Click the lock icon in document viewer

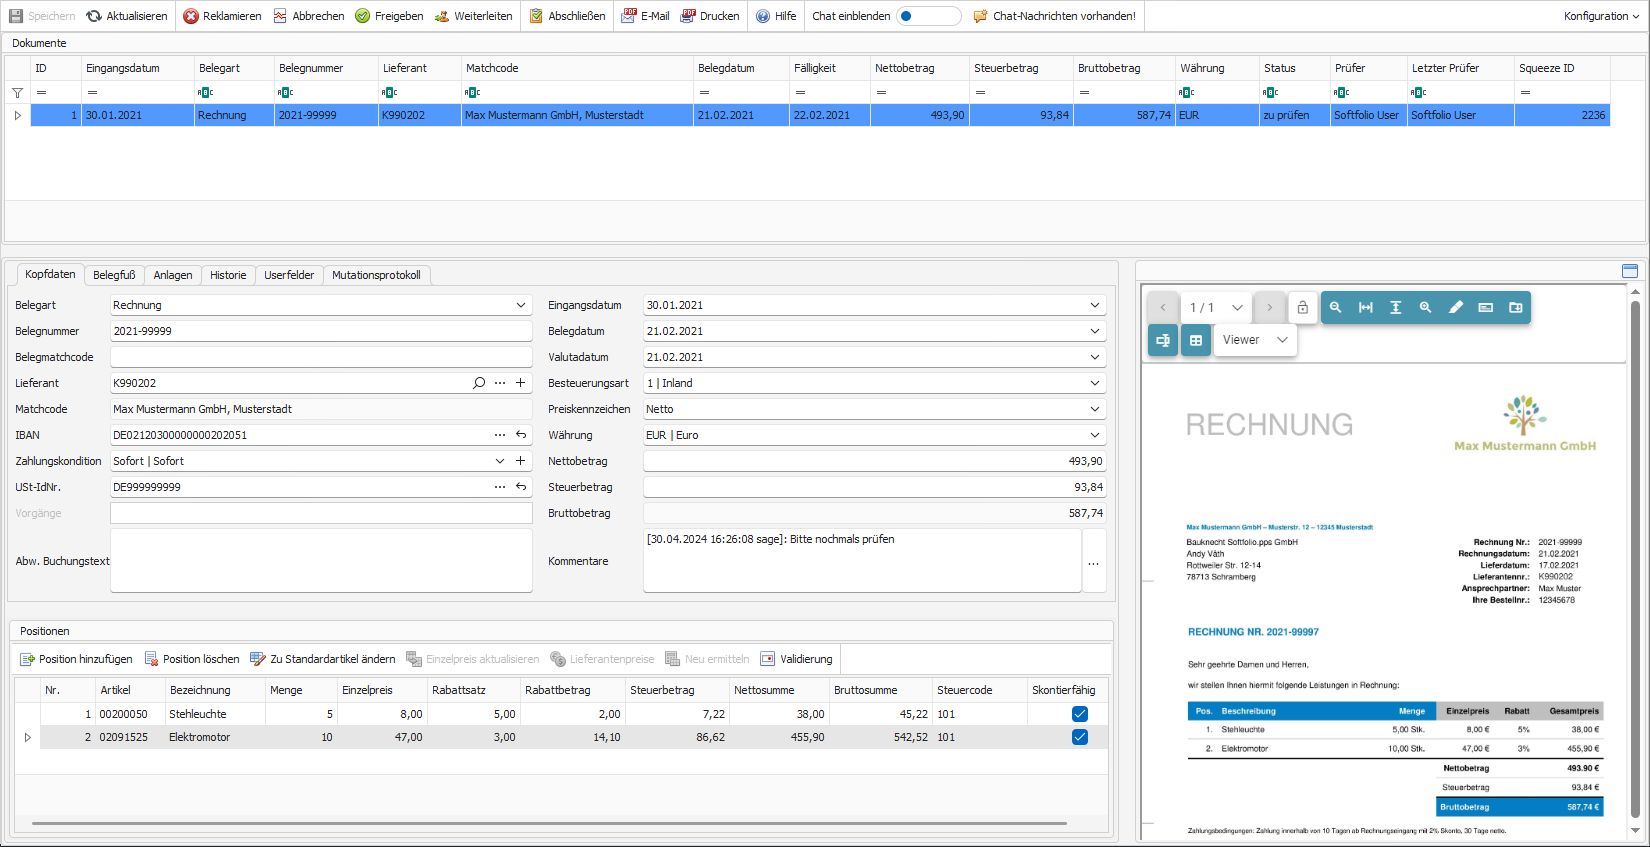1302,308
